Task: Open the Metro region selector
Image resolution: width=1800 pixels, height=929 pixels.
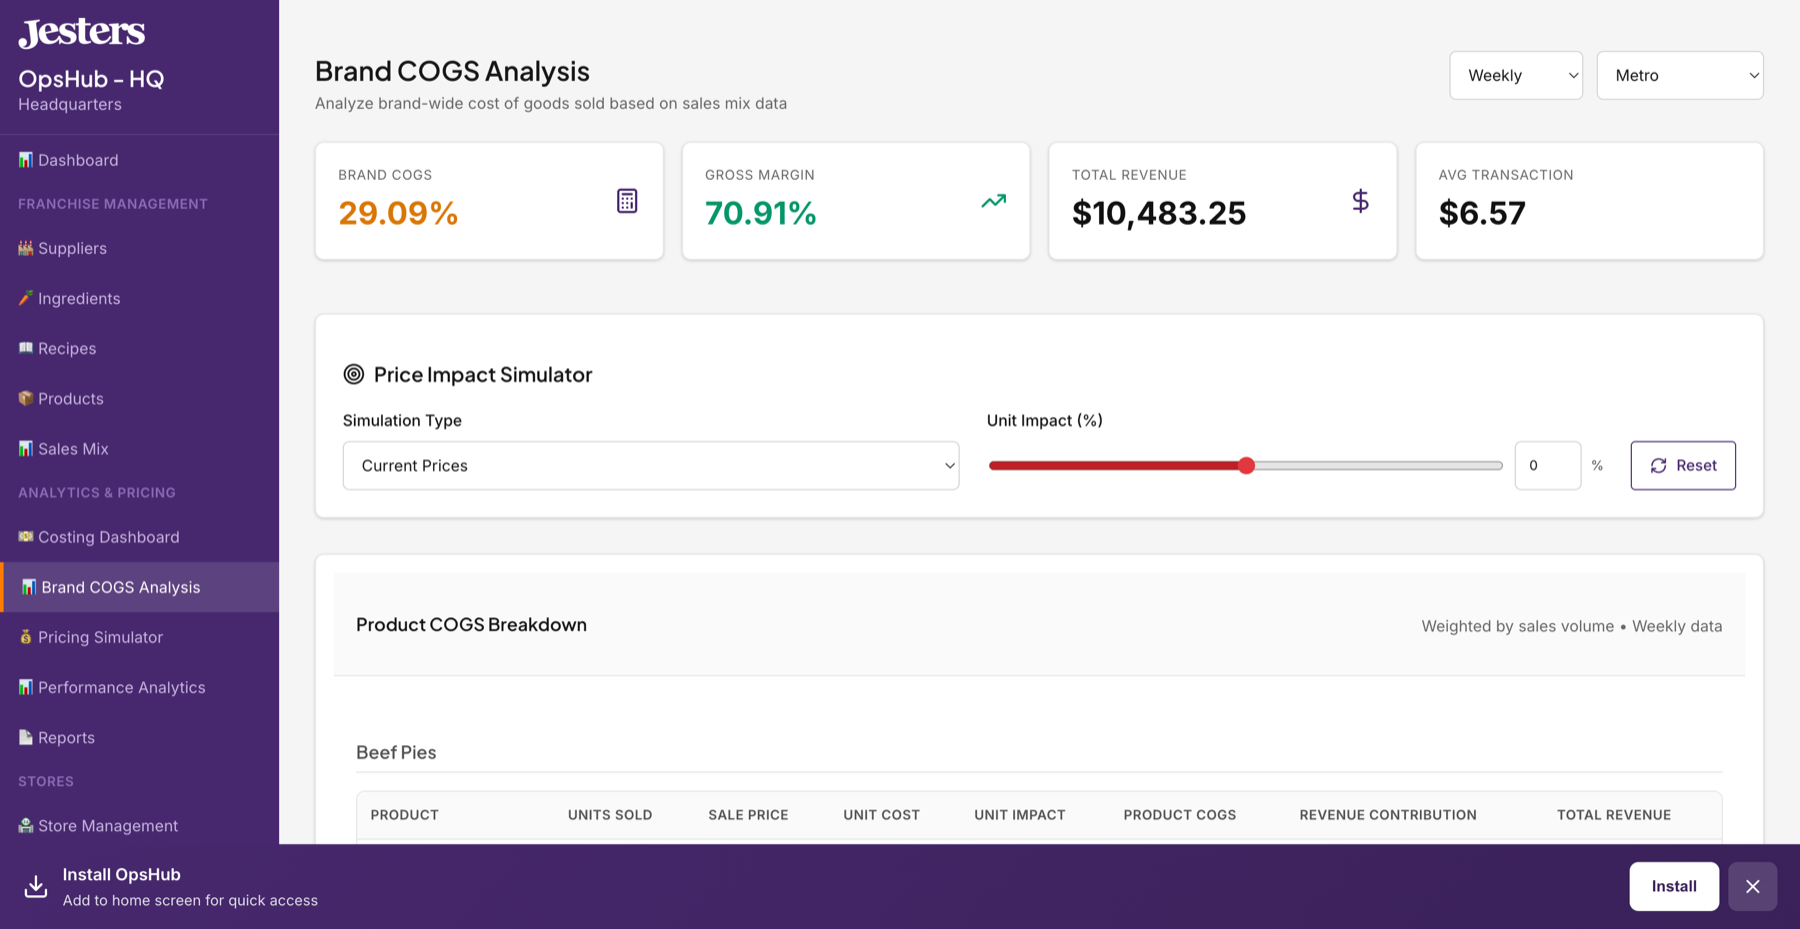Action: [x=1679, y=75]
